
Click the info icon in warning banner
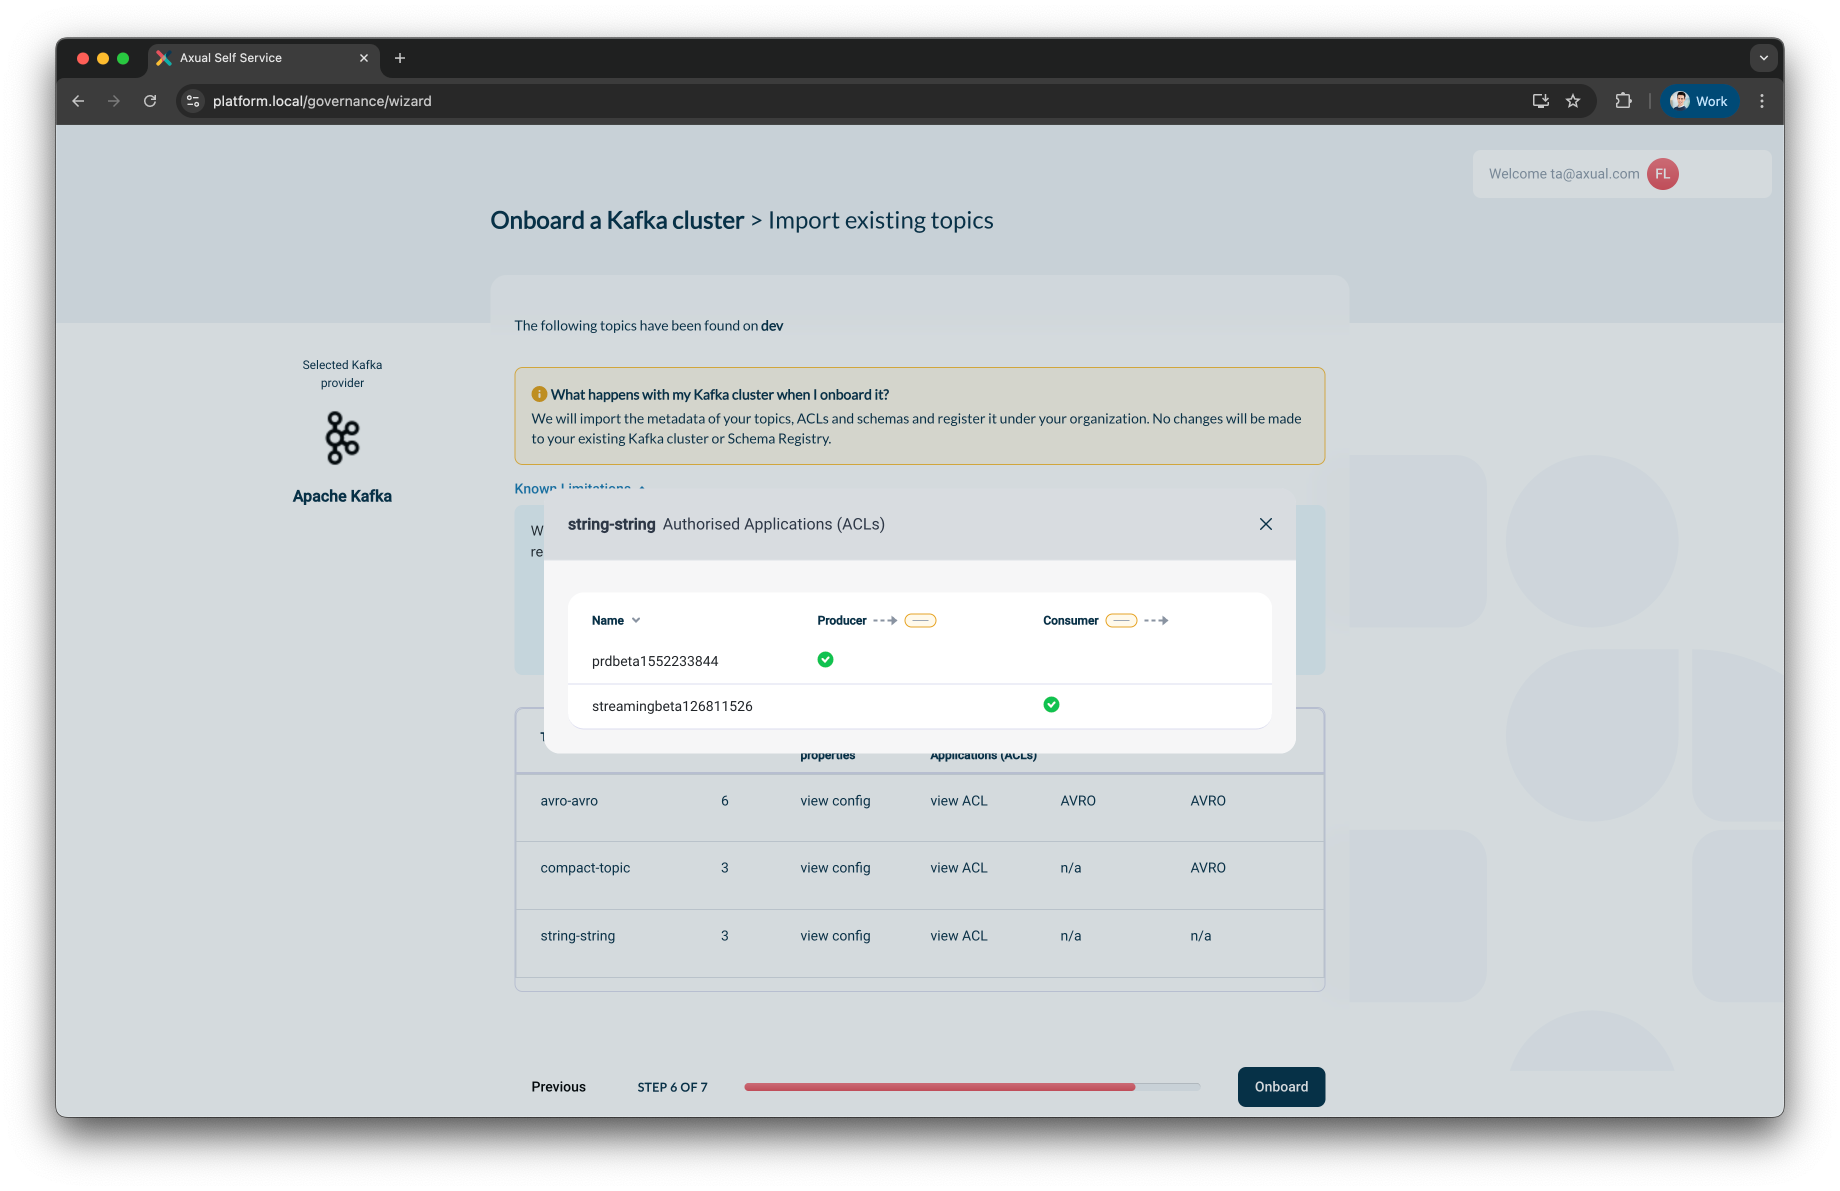(539, 394)
